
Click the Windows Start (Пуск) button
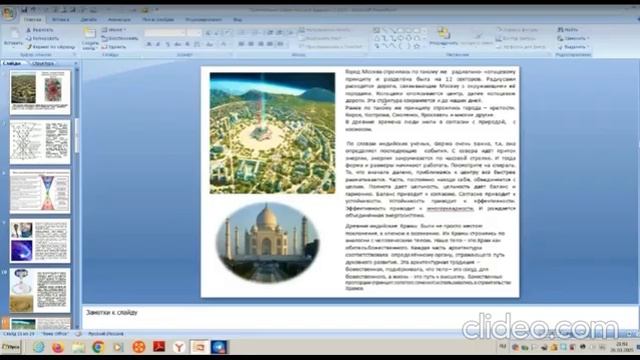pyautogui.click(x=11, y=347)
